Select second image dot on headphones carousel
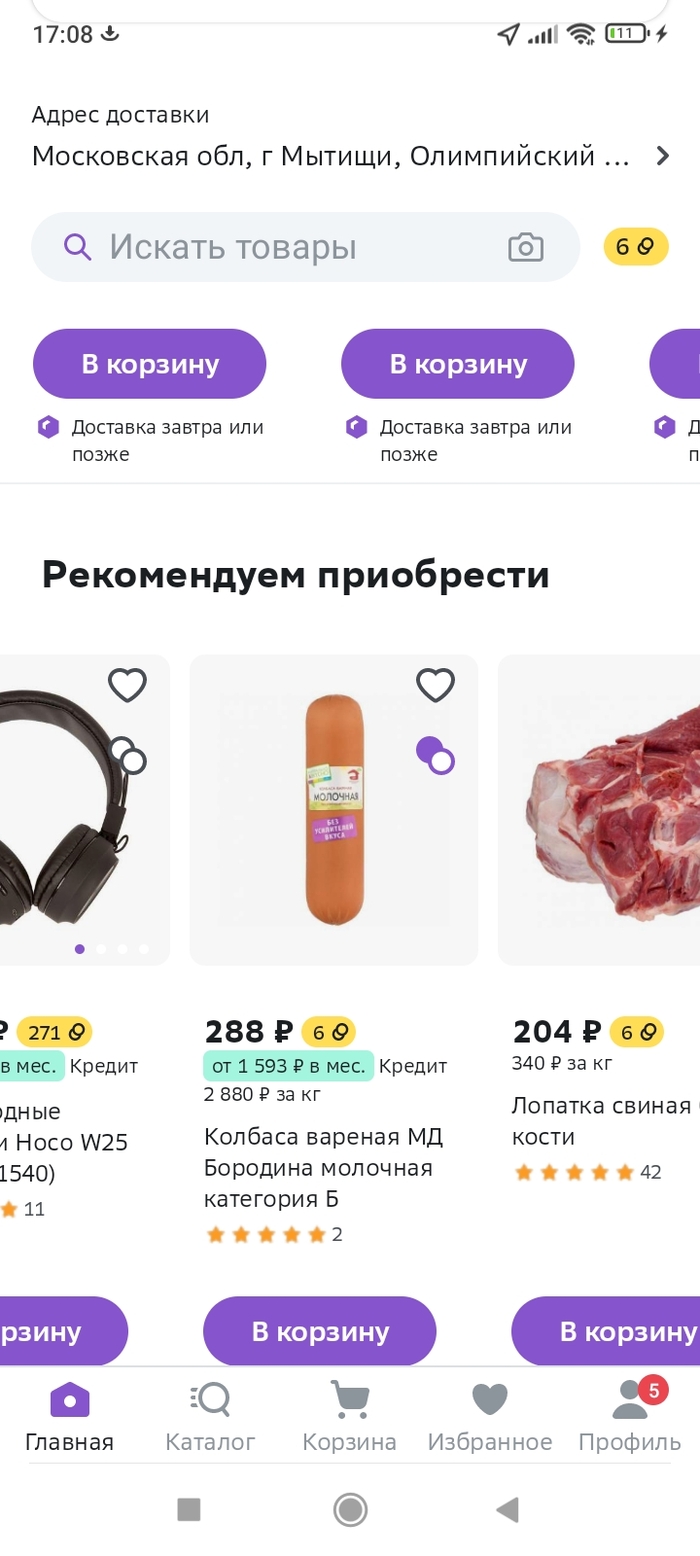The height and width of the screenshot is (1556, 700). (x=101, y=949)
